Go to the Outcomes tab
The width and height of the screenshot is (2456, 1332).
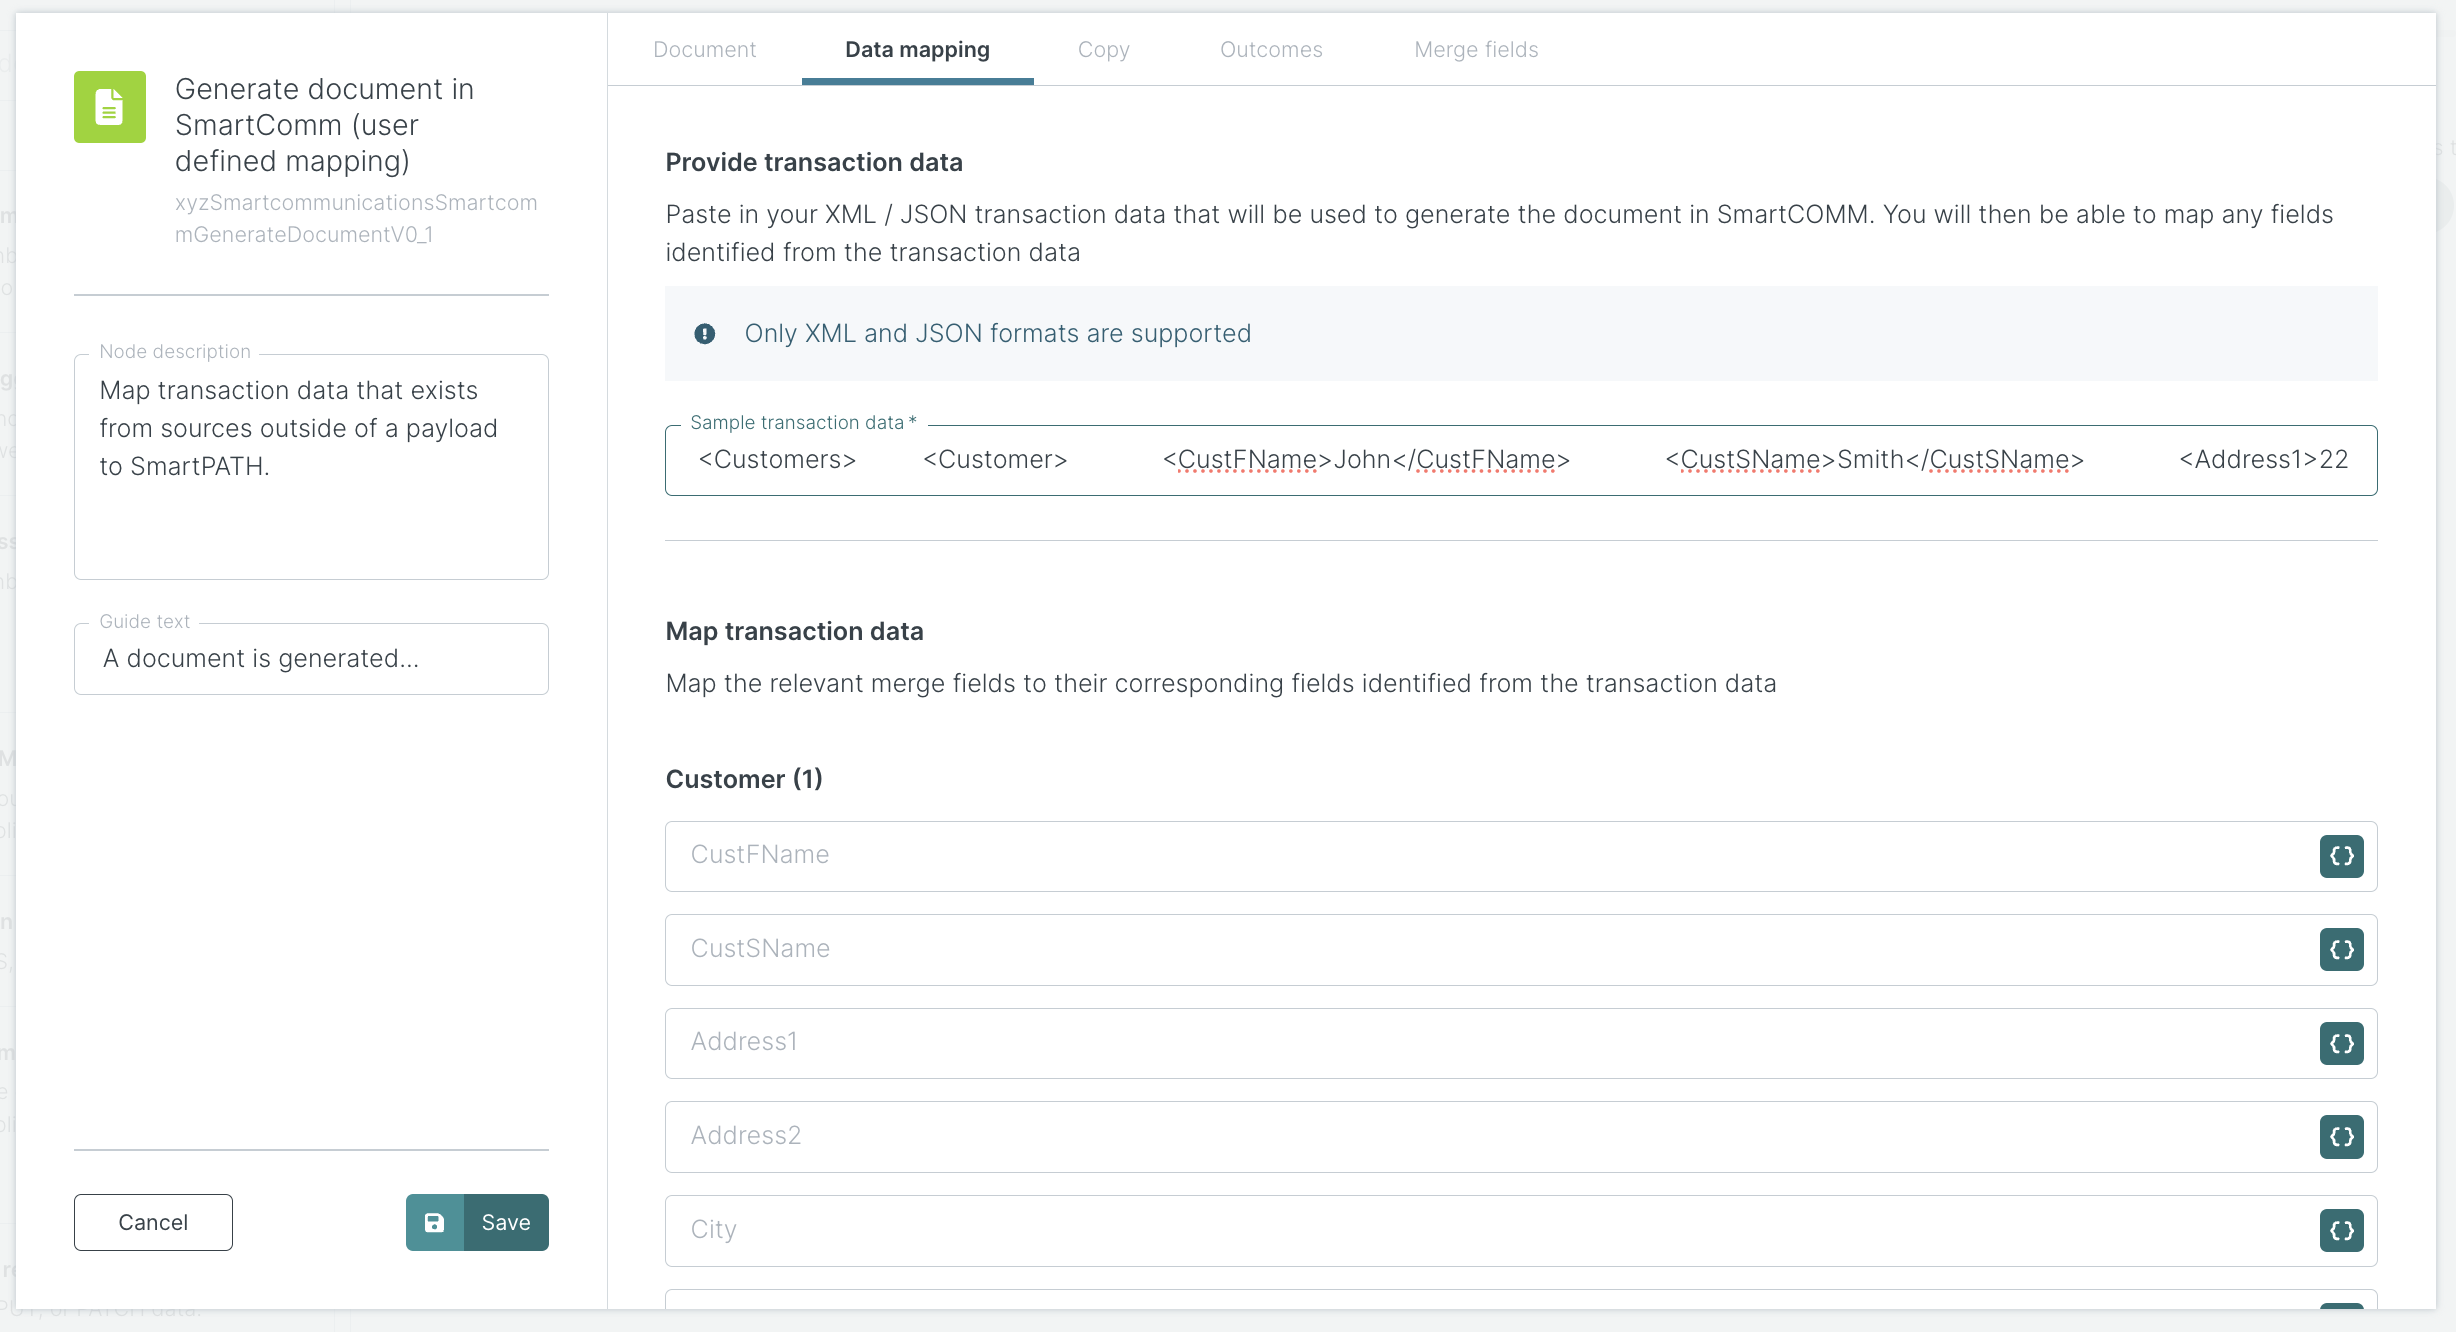(x=1271, y=50)
